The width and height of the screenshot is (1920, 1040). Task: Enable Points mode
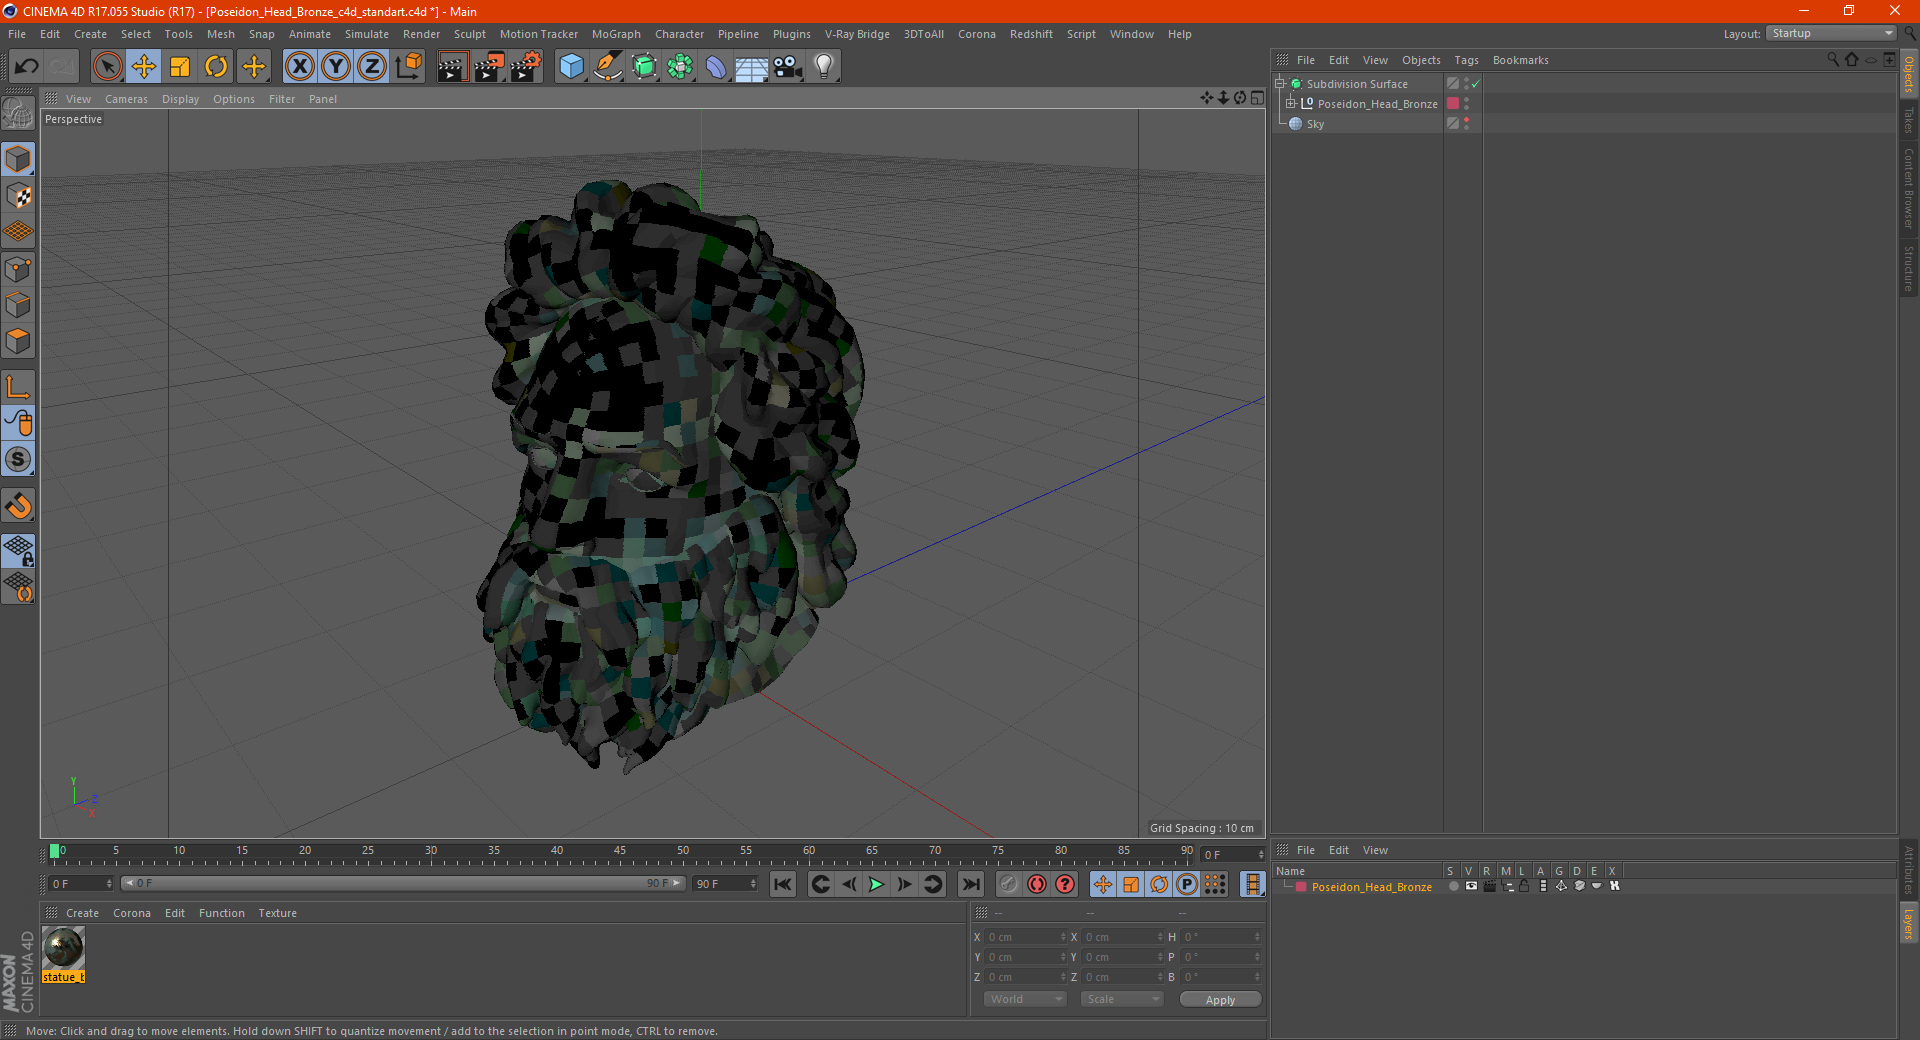(18, 268)
